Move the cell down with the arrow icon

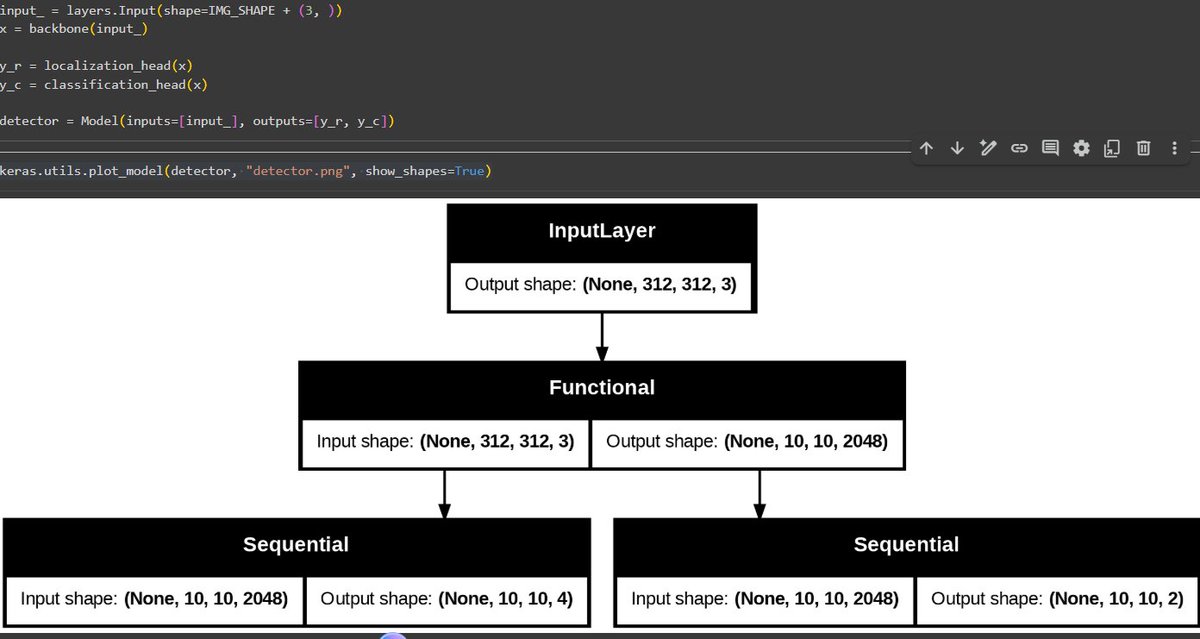click(957, 149)
